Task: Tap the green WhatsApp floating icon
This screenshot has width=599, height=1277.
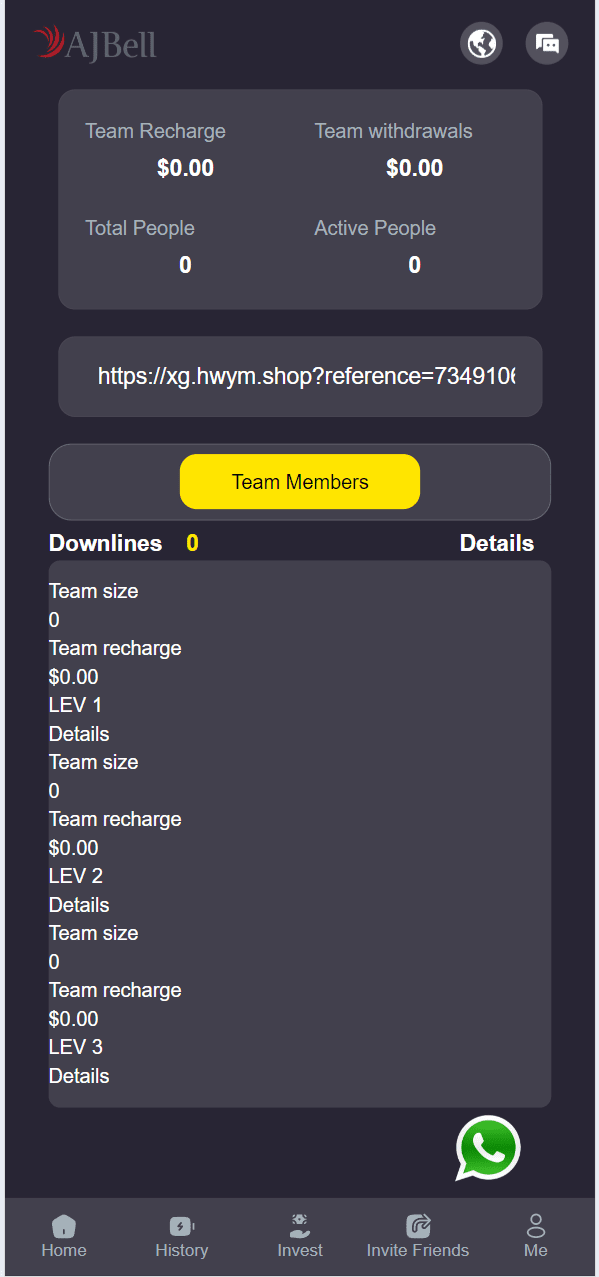Action: point(488,1148)
